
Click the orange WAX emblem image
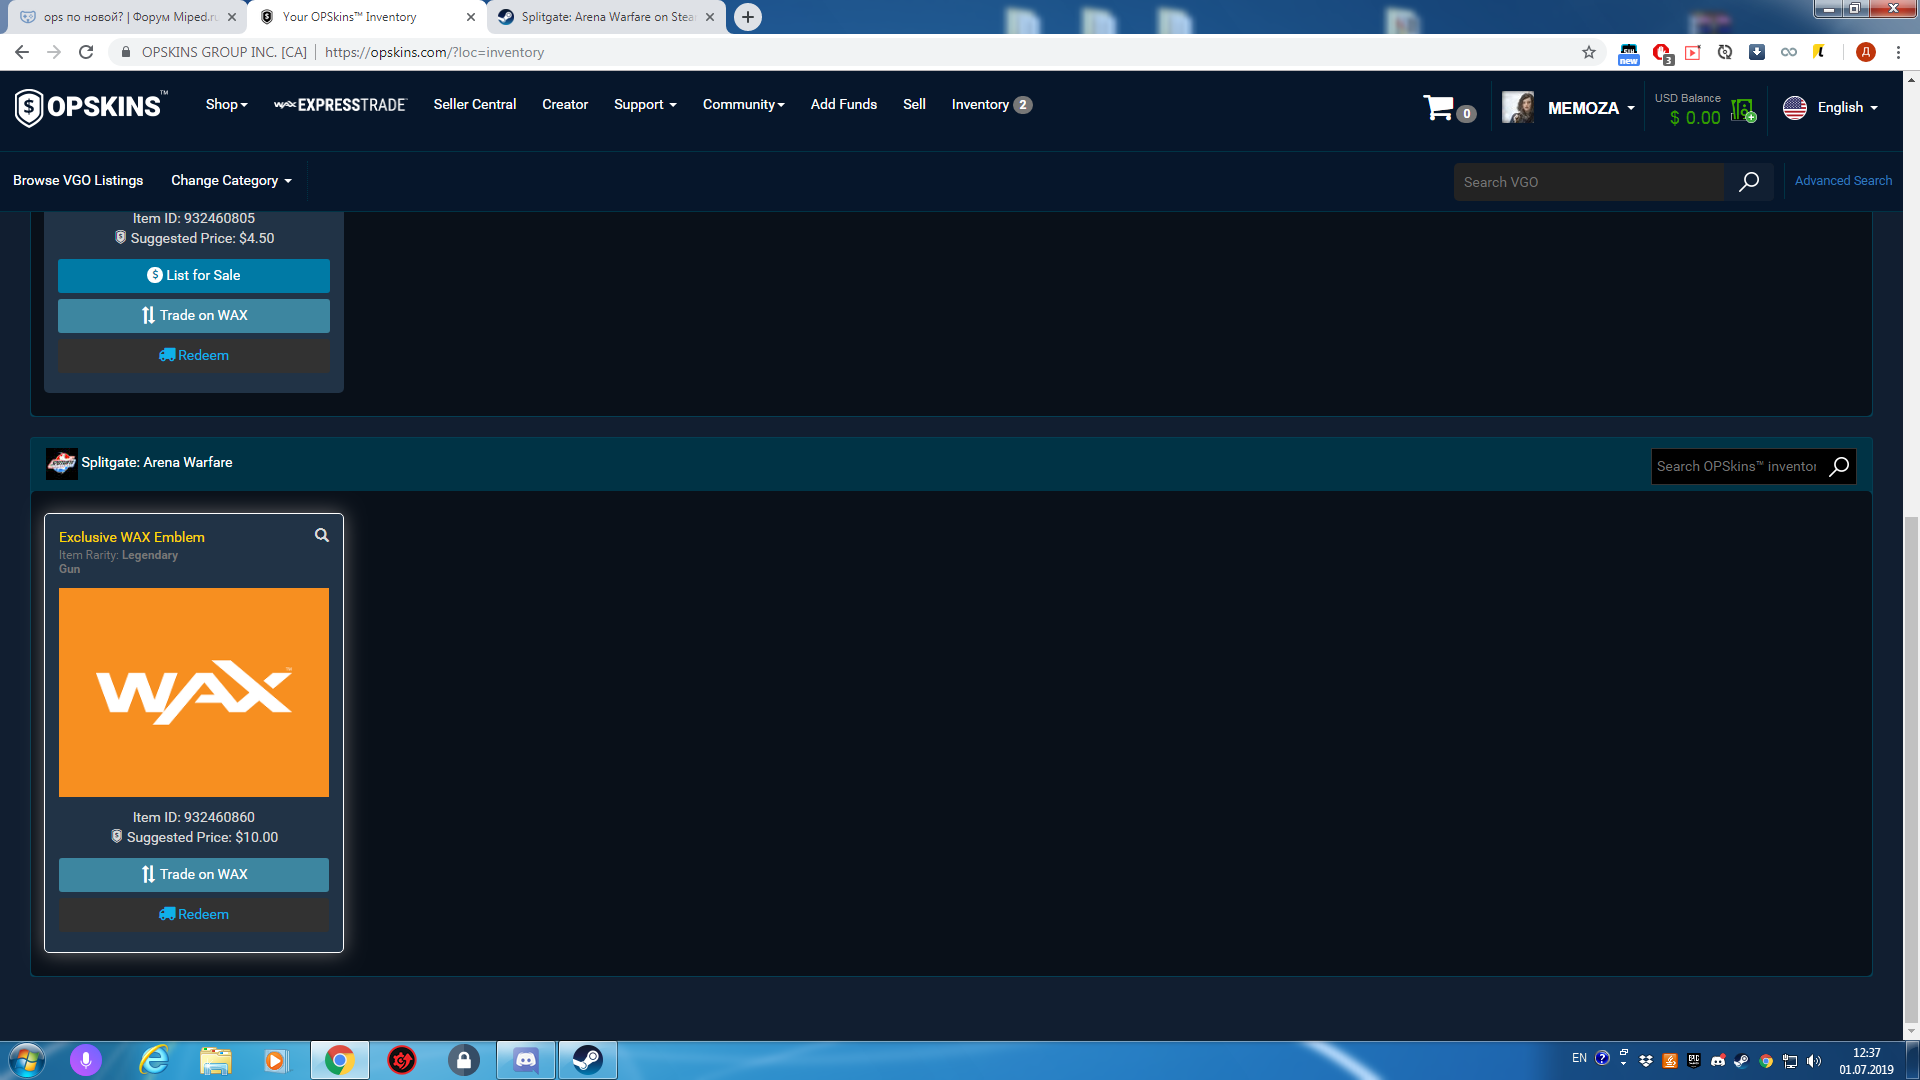[x=194, y=693]
